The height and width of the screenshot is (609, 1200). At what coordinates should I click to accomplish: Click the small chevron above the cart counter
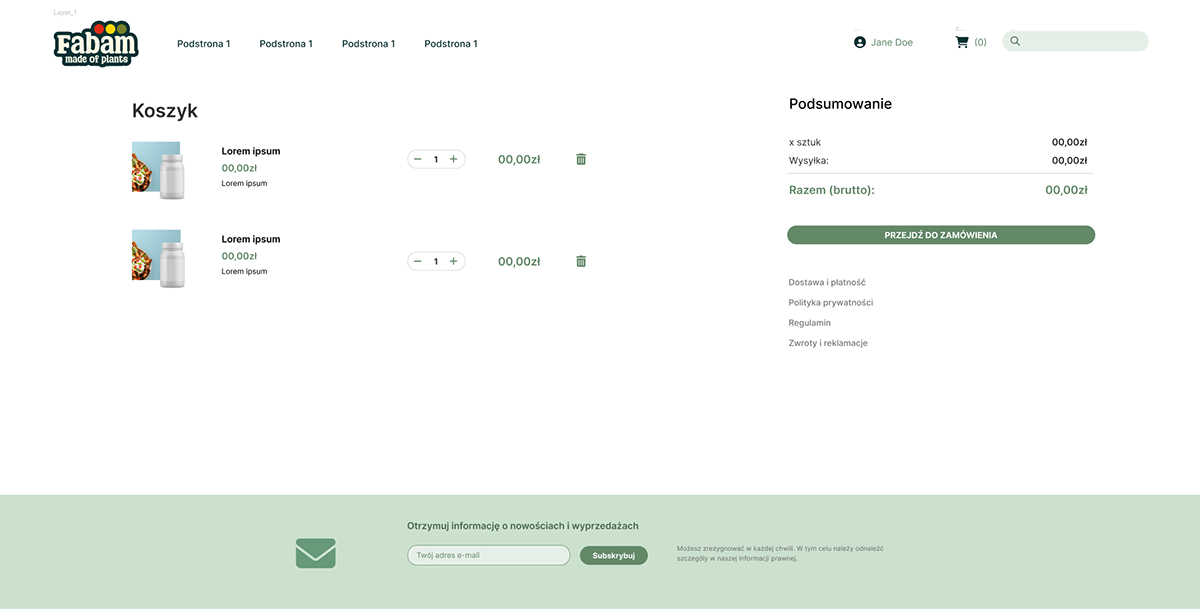pyautogui.click(x=957, y=28)
